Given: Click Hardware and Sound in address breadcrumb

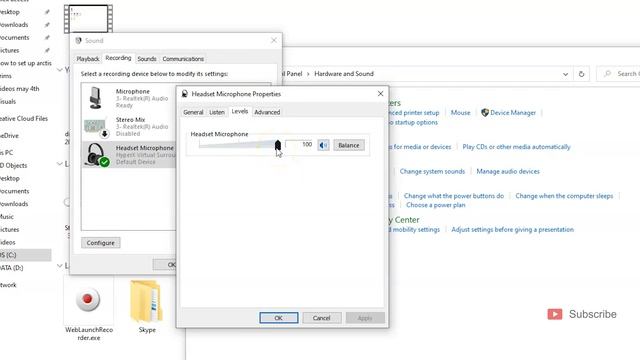Looking at the screenshot, I should click(x=344, y=74).
